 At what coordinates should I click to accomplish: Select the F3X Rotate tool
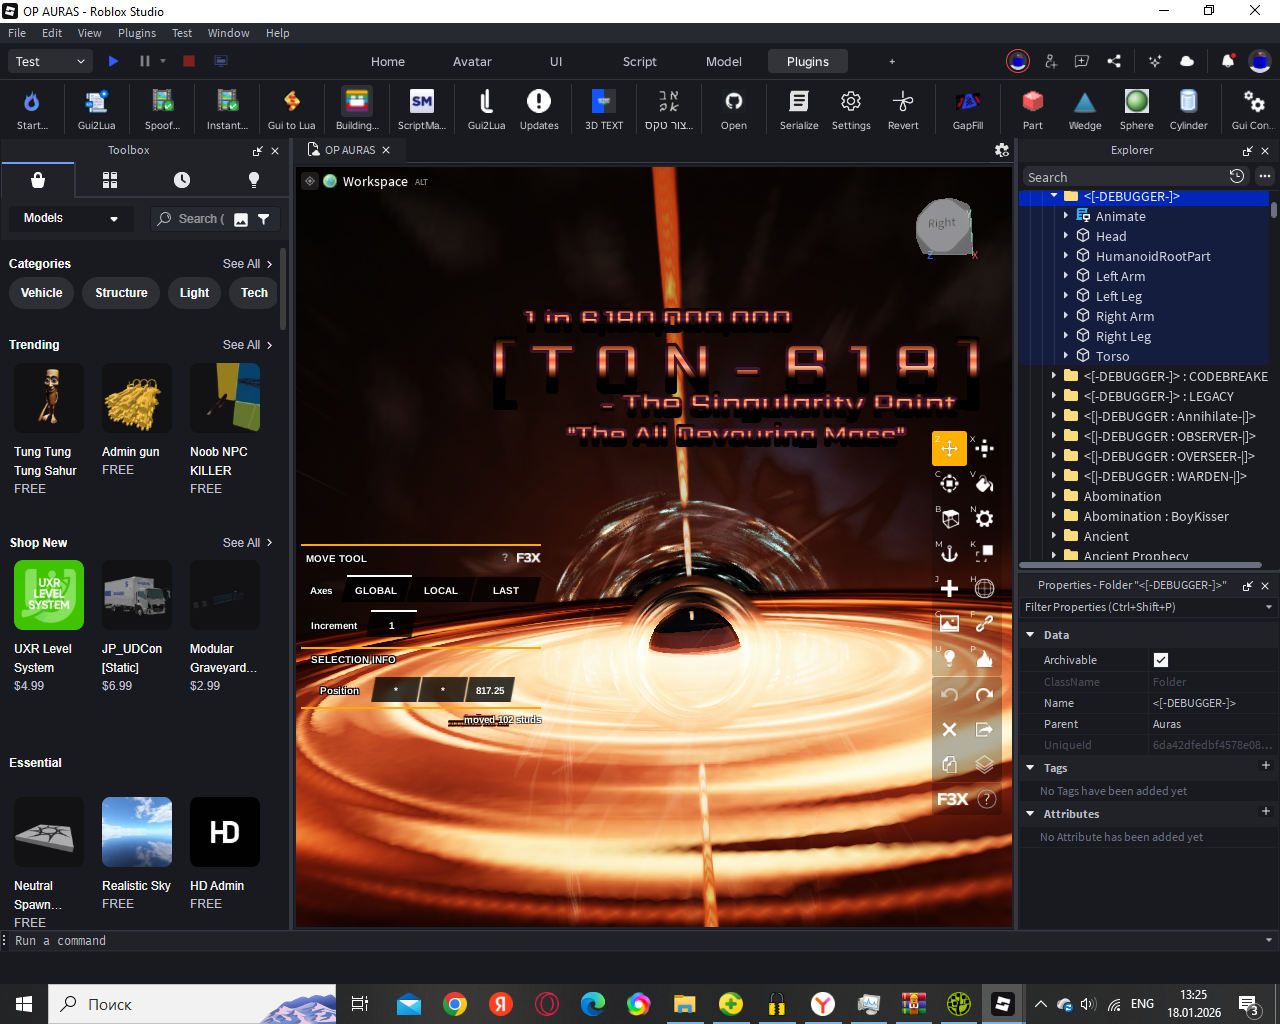(949, 484)
